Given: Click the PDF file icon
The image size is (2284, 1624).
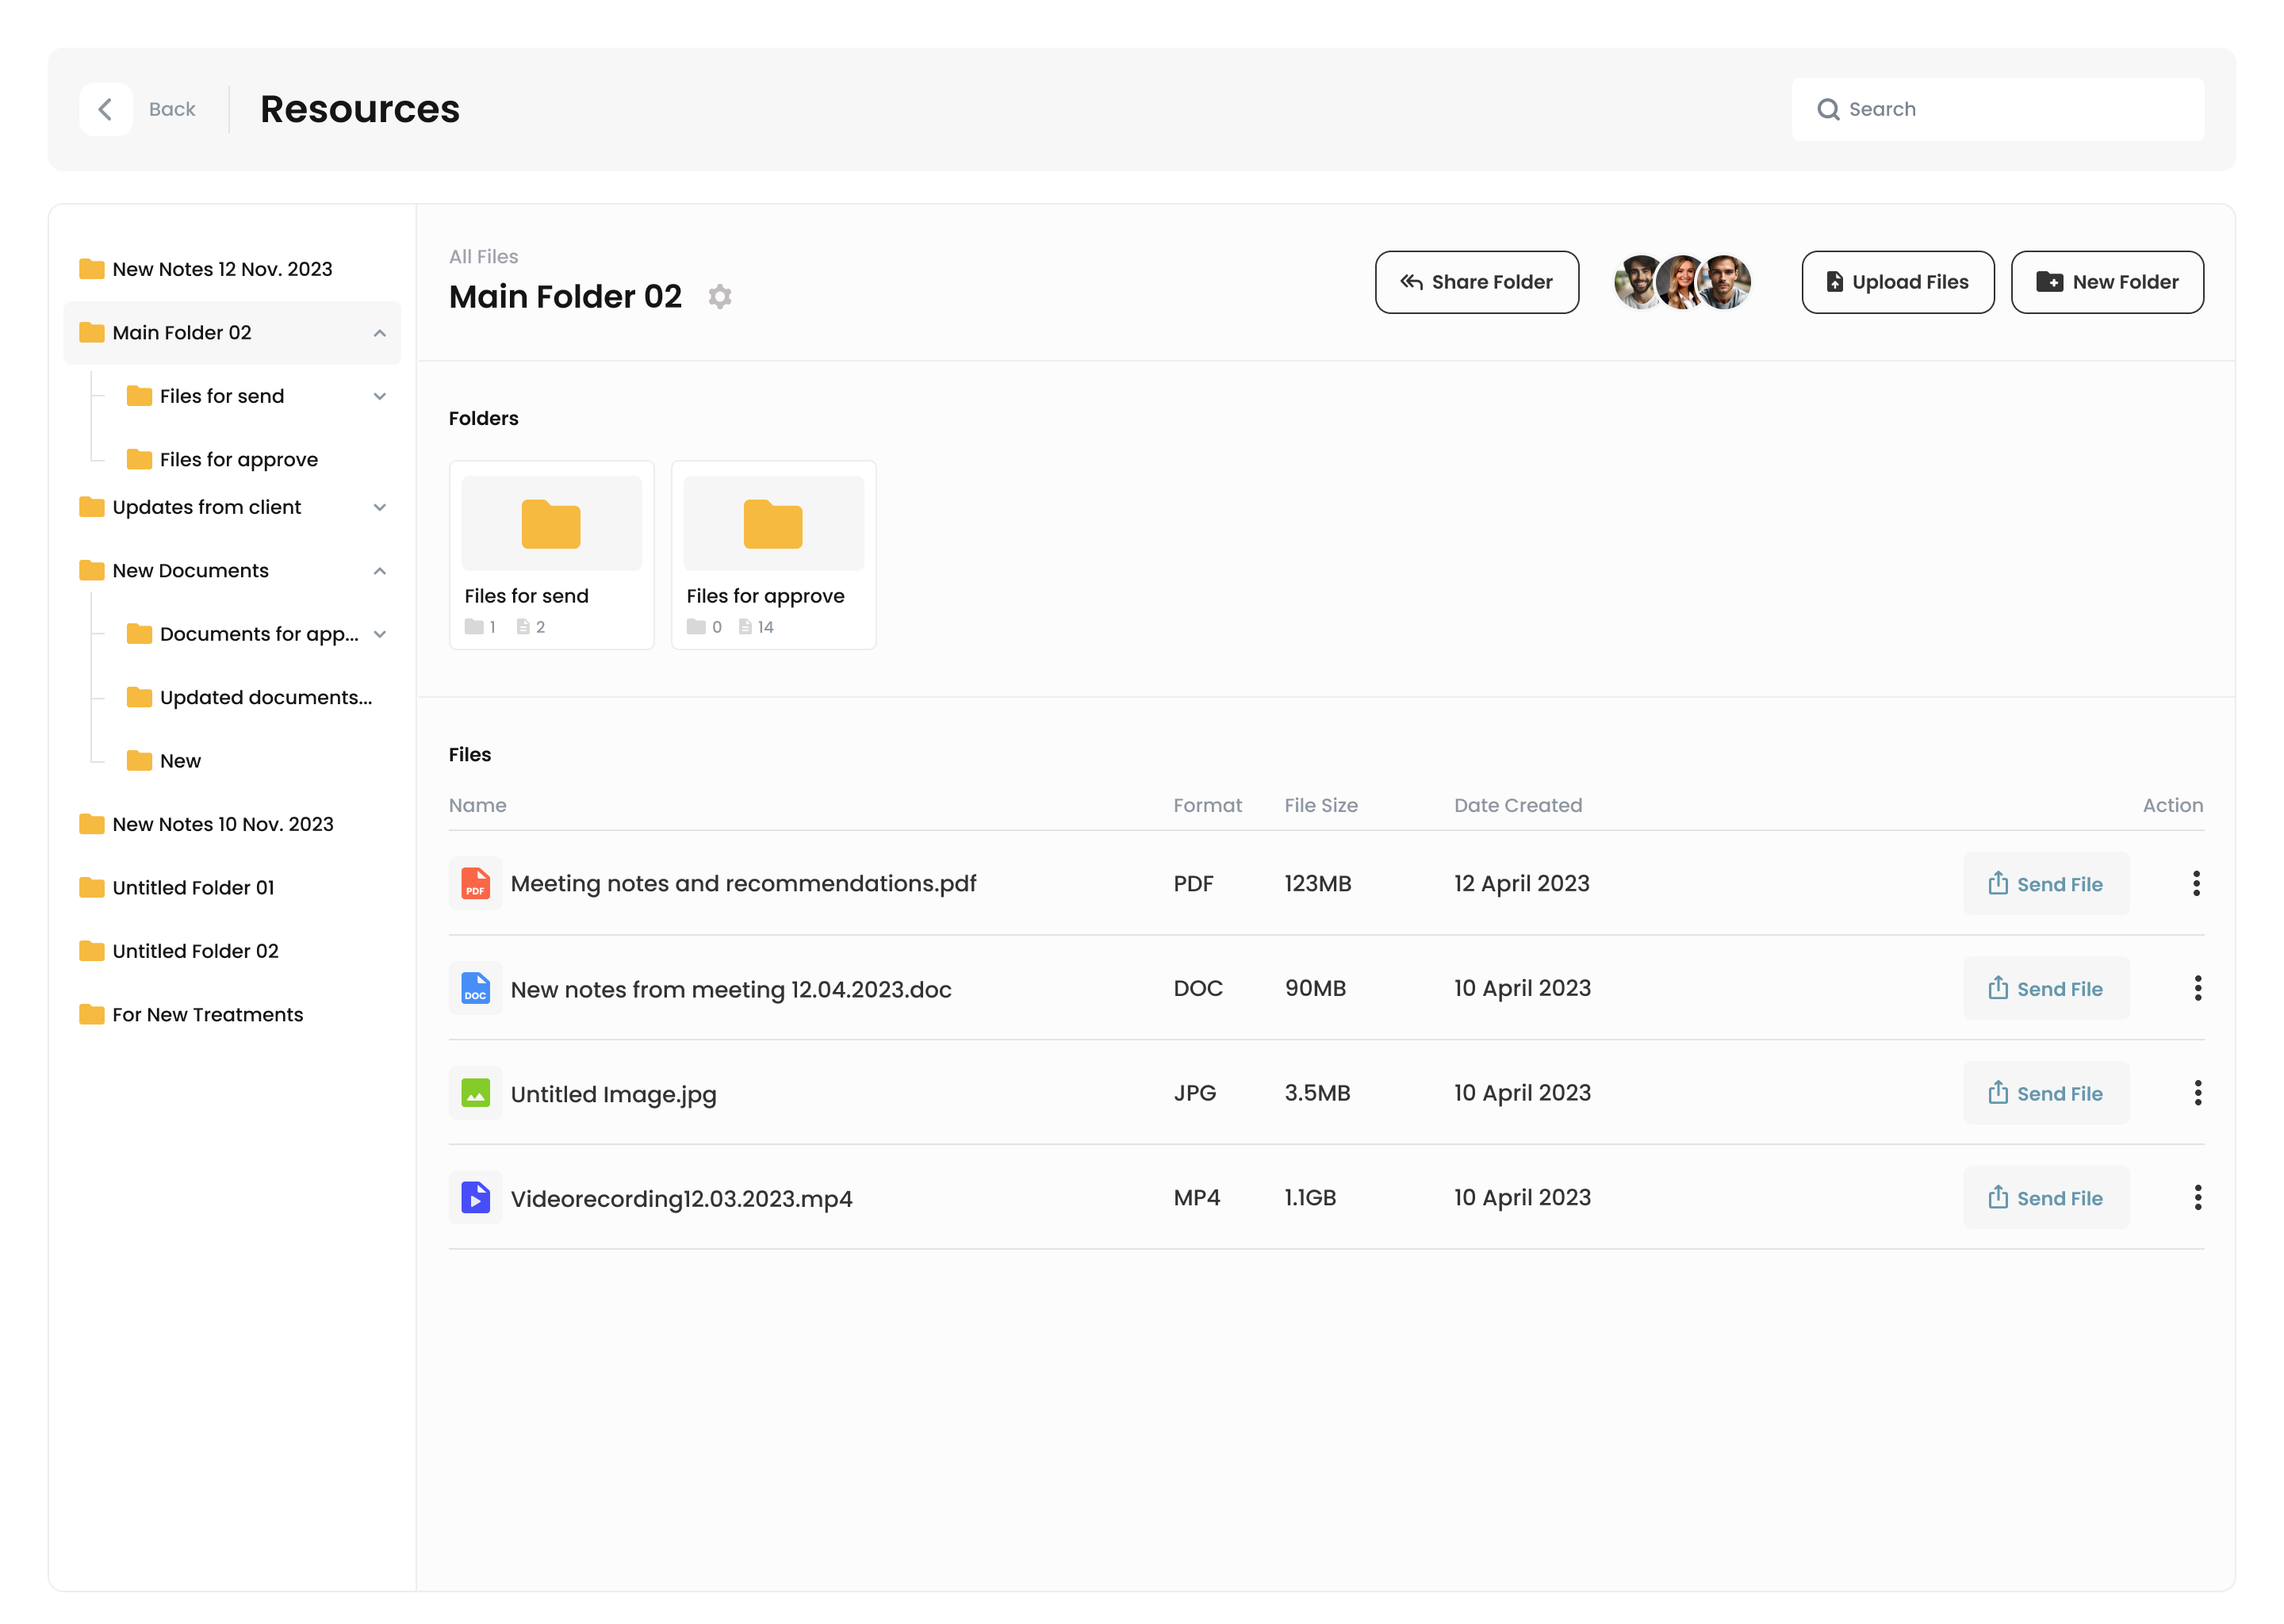Looking at the screenshot, I should (475, 883).
